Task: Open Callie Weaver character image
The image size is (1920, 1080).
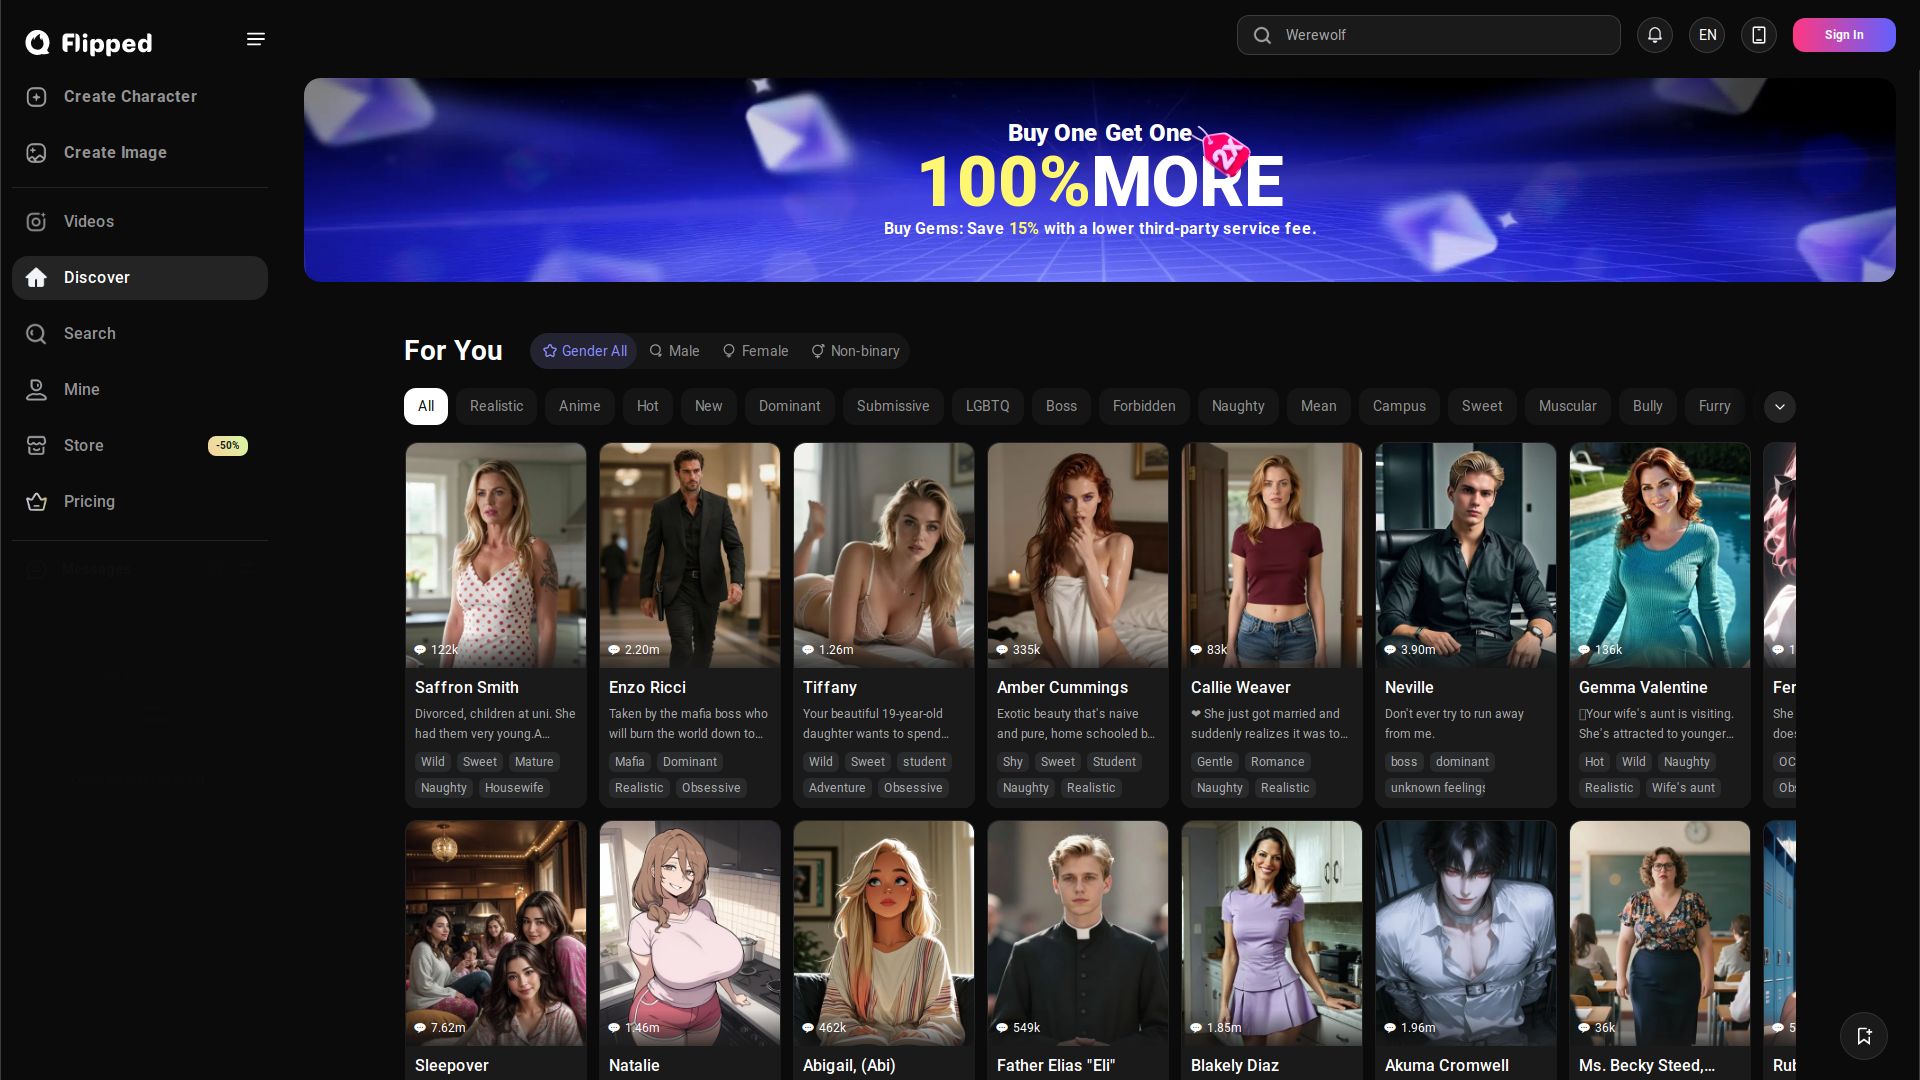Action: [x=1272, y=555]
